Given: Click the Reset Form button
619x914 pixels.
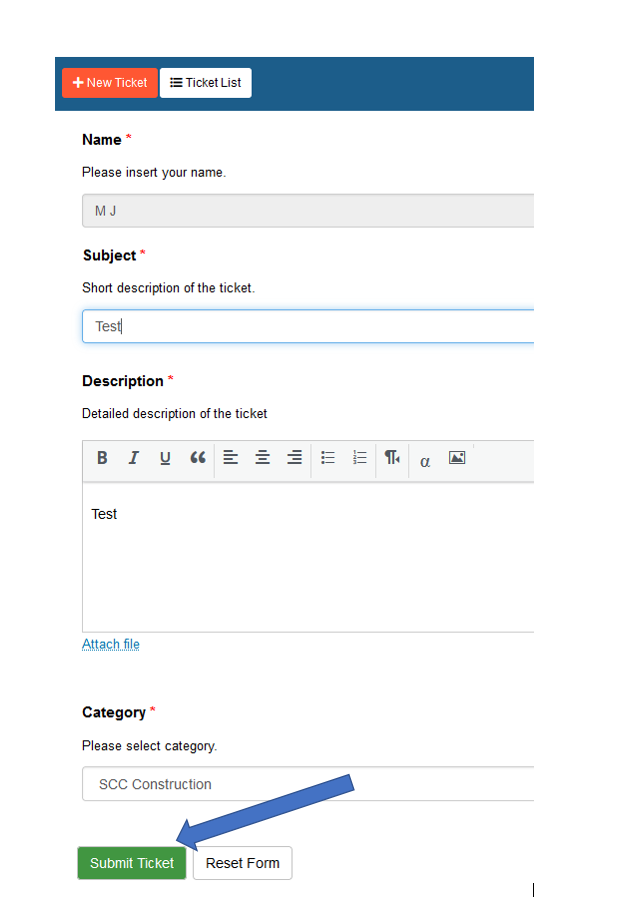Looking at the screenshot, I should tap(242, 863).
